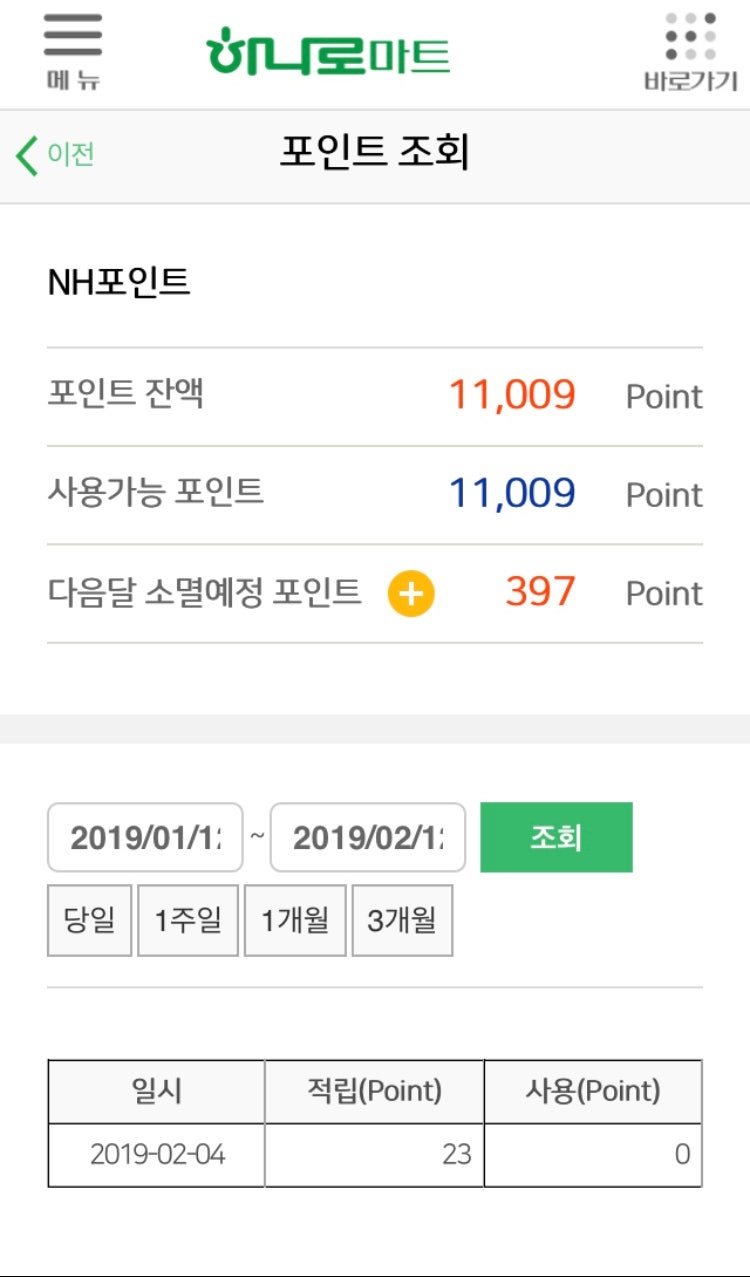Click the start date field 2019/01

[145, 838]
